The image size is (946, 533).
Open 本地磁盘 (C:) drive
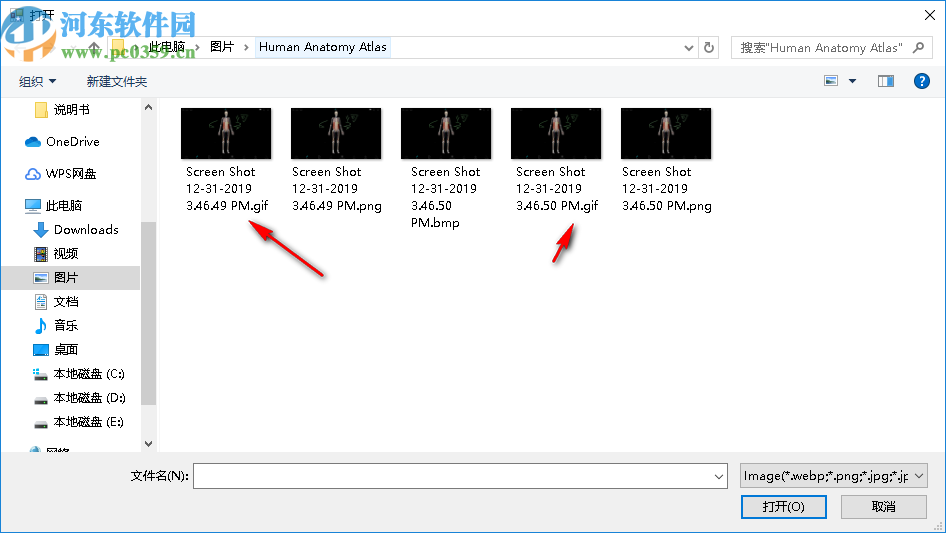[x=89, y=374]
